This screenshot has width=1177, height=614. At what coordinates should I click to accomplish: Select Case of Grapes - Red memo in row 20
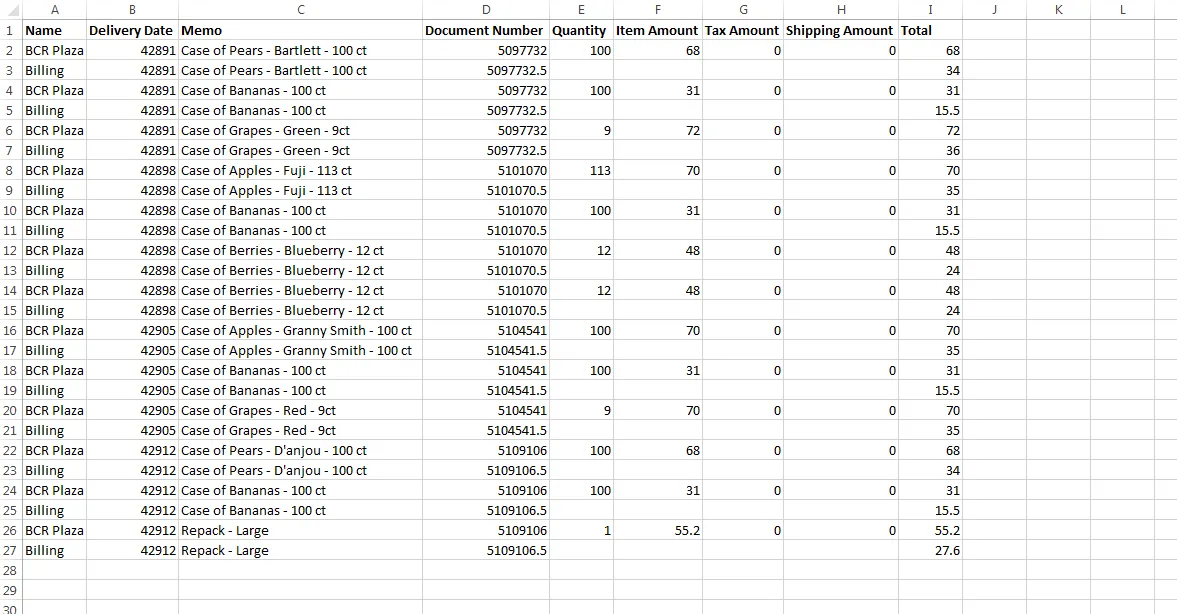click(x=300, y=411)
